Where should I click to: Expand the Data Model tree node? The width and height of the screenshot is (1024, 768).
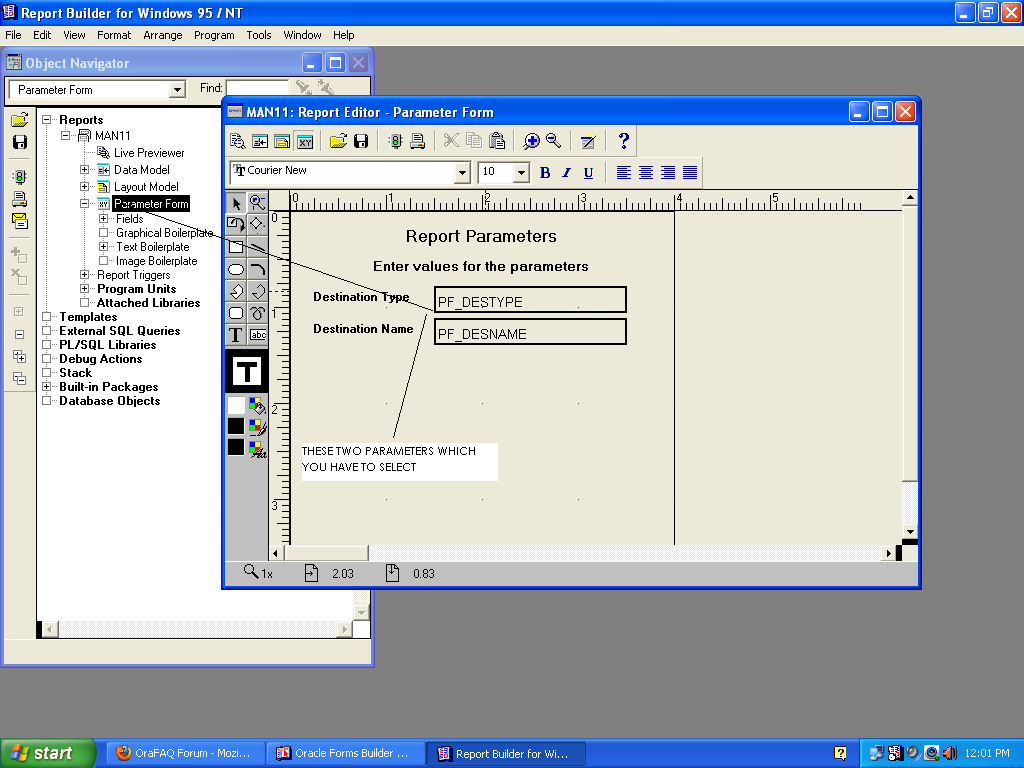[x=85, y=170]
